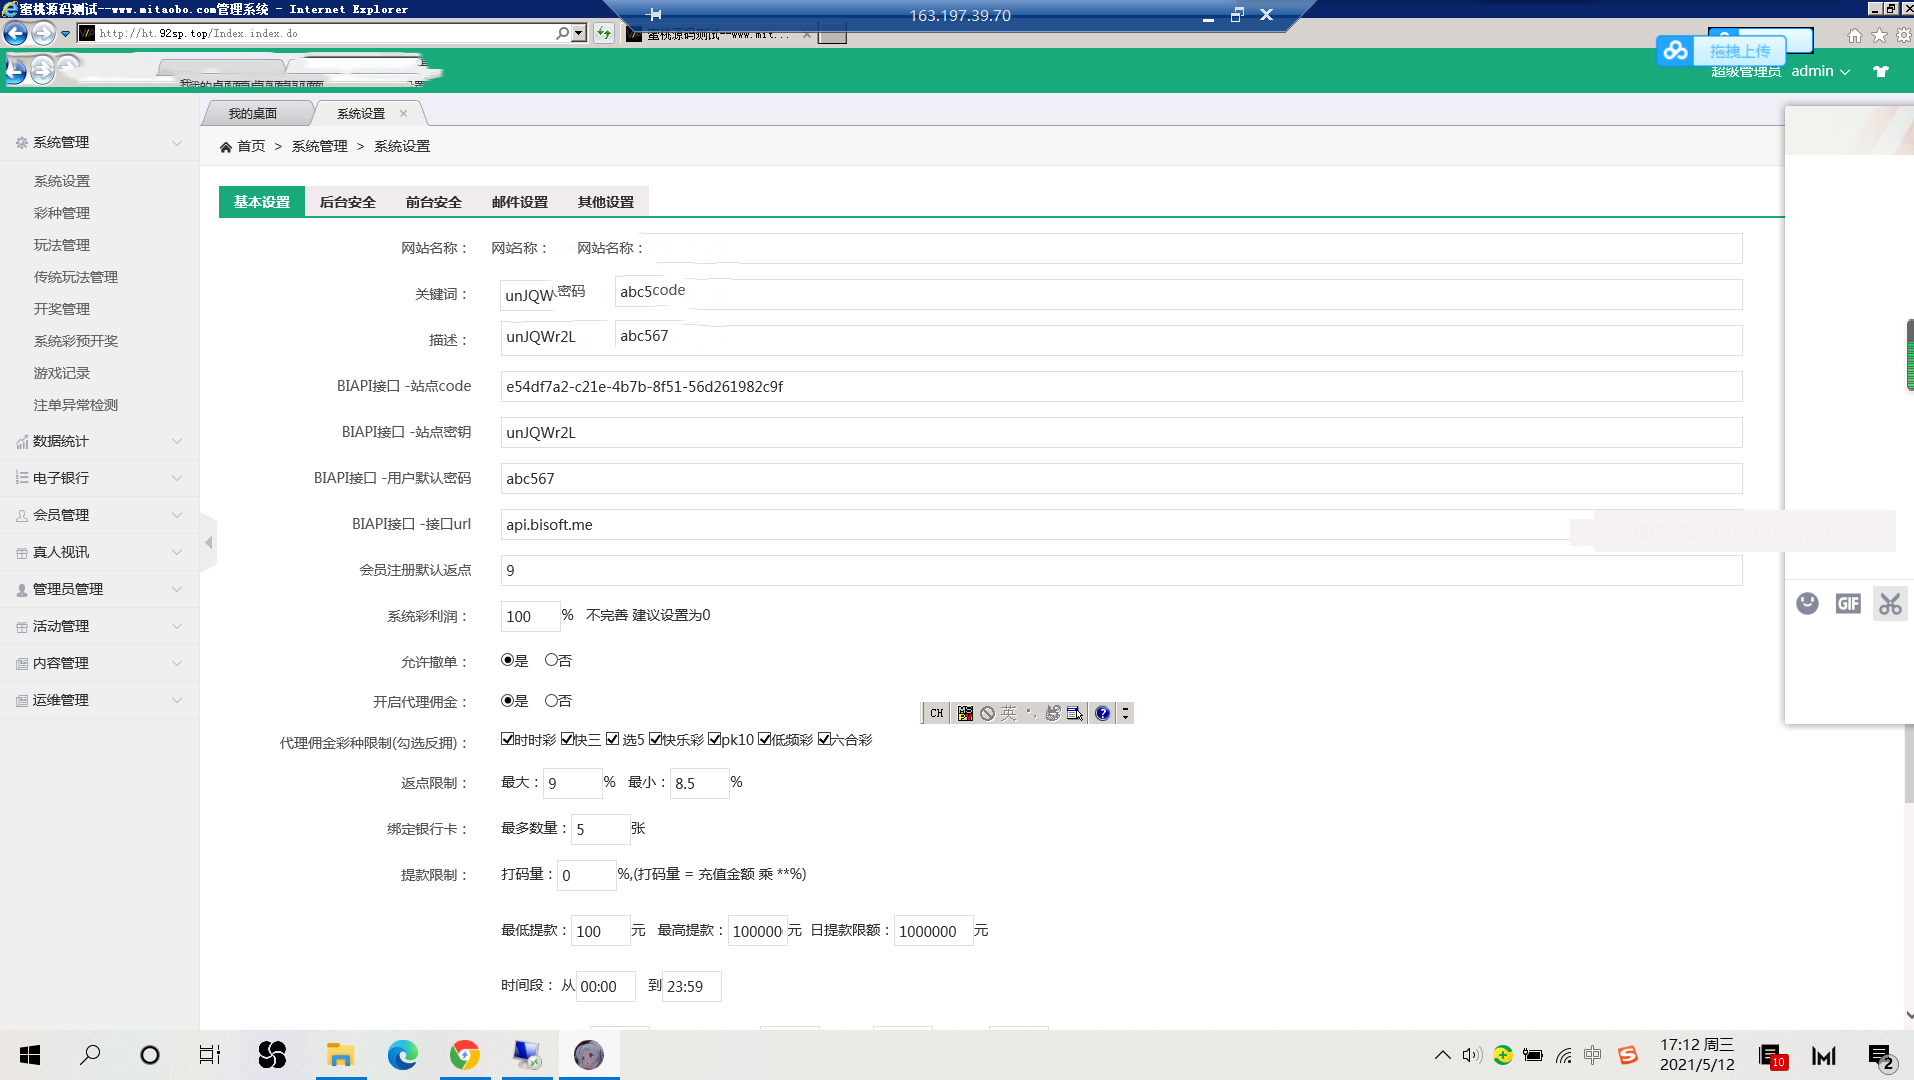Open the admin user dropdown
This screenshot has width=1914, height=1080.
coord(1820,72)
